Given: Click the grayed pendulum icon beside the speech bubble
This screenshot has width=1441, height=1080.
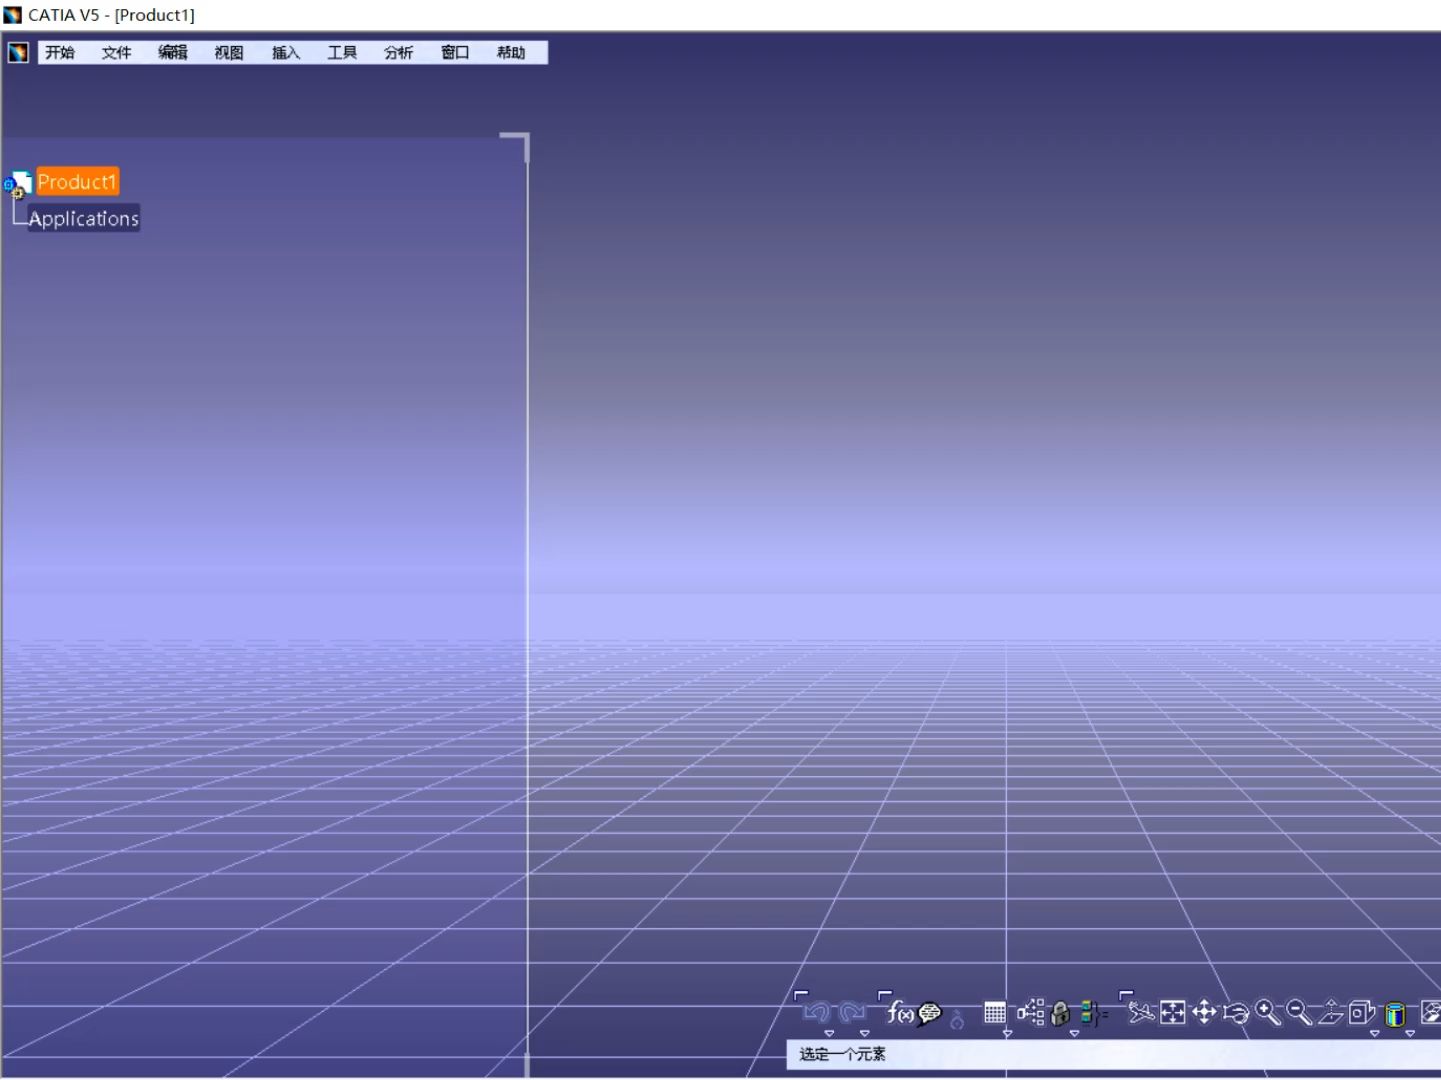Looking at the screenshot, I should (957, 1018).
